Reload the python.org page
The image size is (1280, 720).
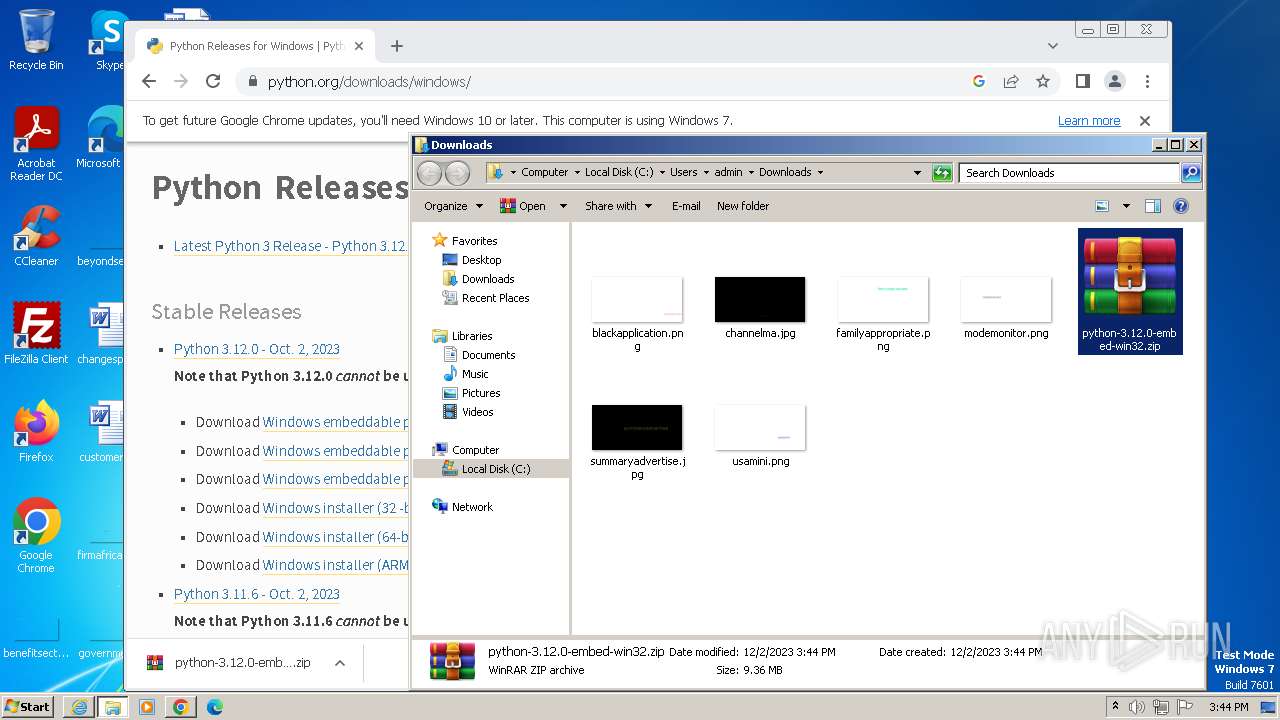coord(213,82)
